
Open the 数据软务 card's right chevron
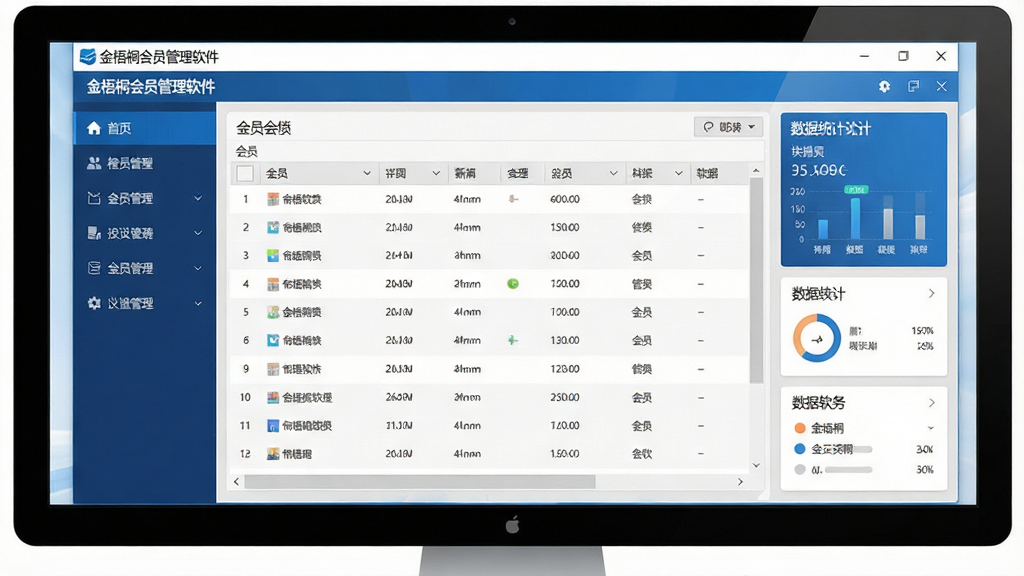coord(931,403)
